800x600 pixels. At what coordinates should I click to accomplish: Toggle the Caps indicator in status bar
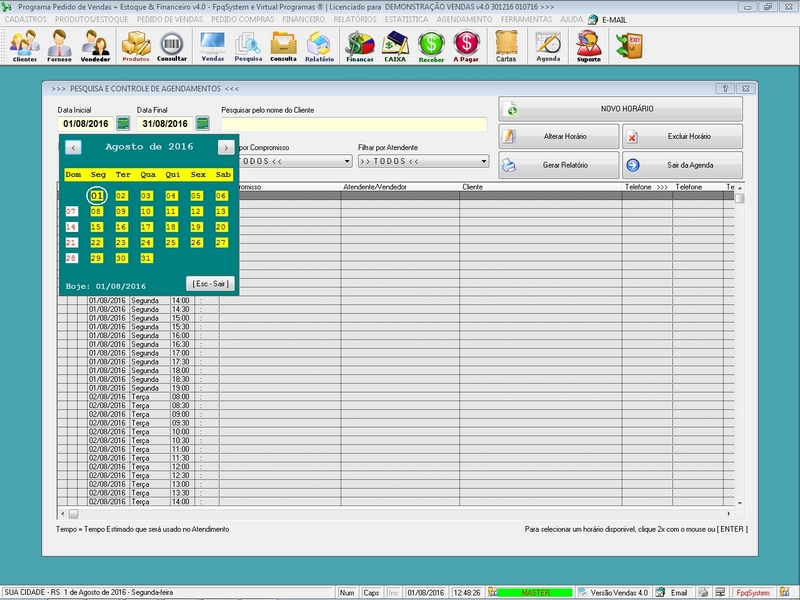[370, 592]
